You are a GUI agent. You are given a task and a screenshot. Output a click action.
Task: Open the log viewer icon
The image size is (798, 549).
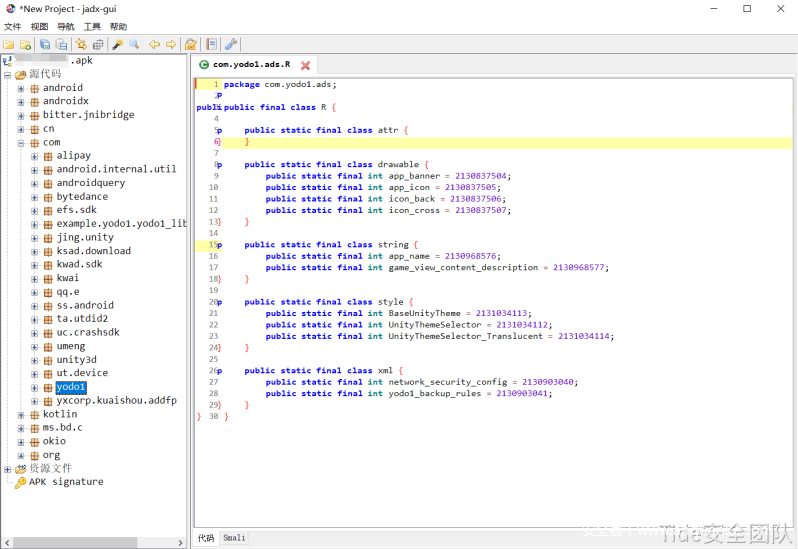[x=211, y=44]
